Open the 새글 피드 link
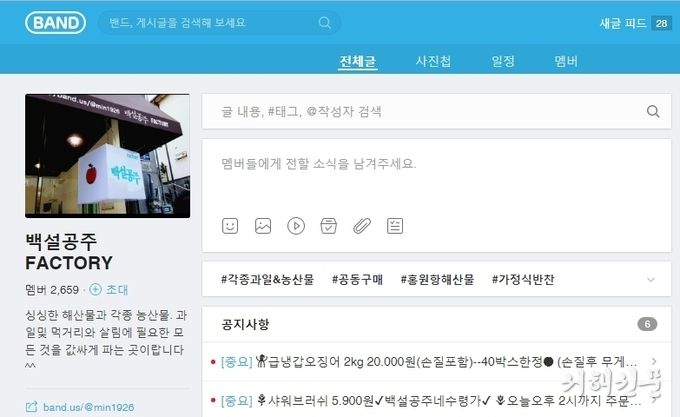680x417 pixels. [x=623, y=23]
